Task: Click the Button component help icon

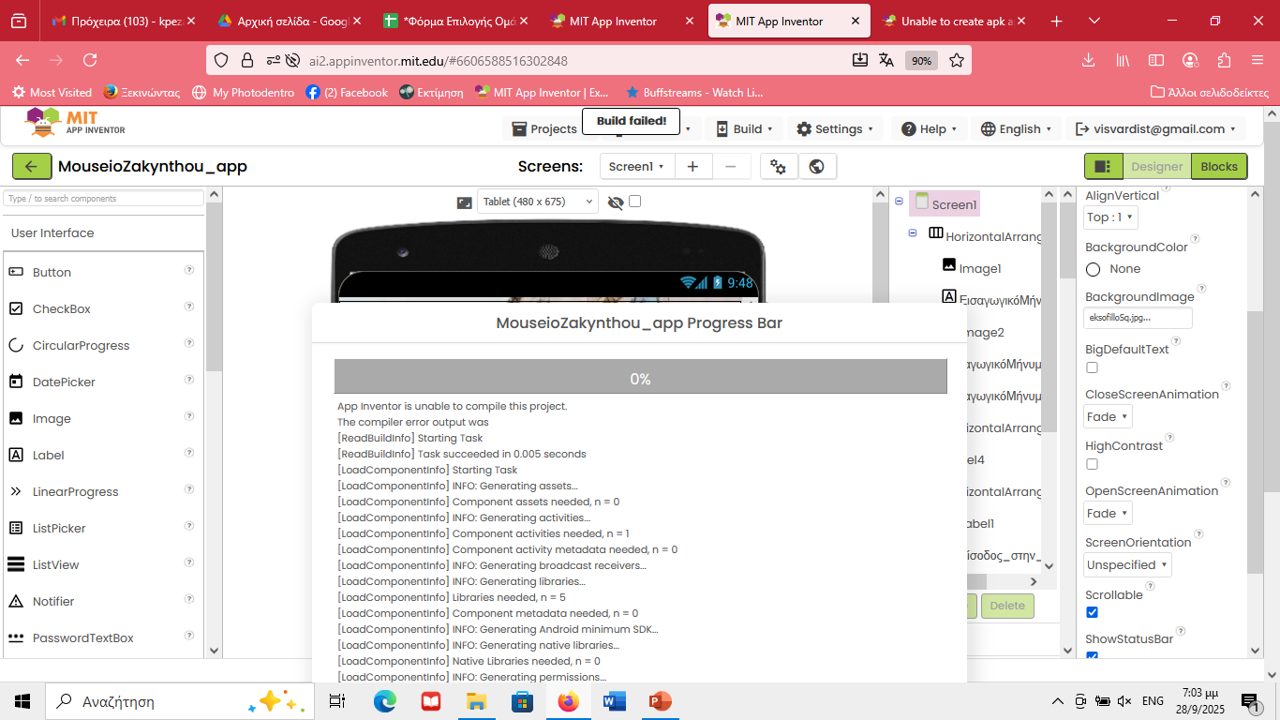Action: [x=189, y=270]
